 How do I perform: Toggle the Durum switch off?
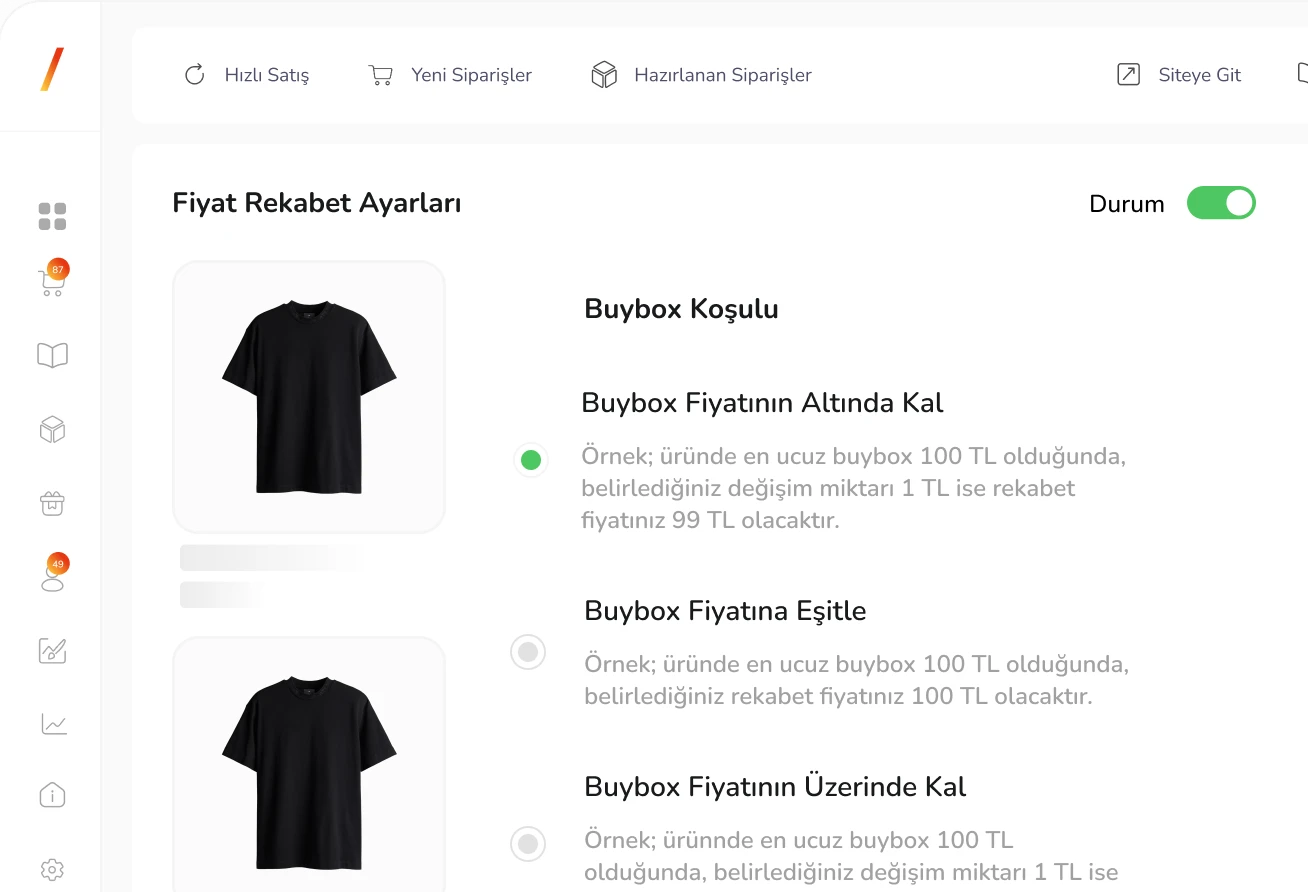1221,203
